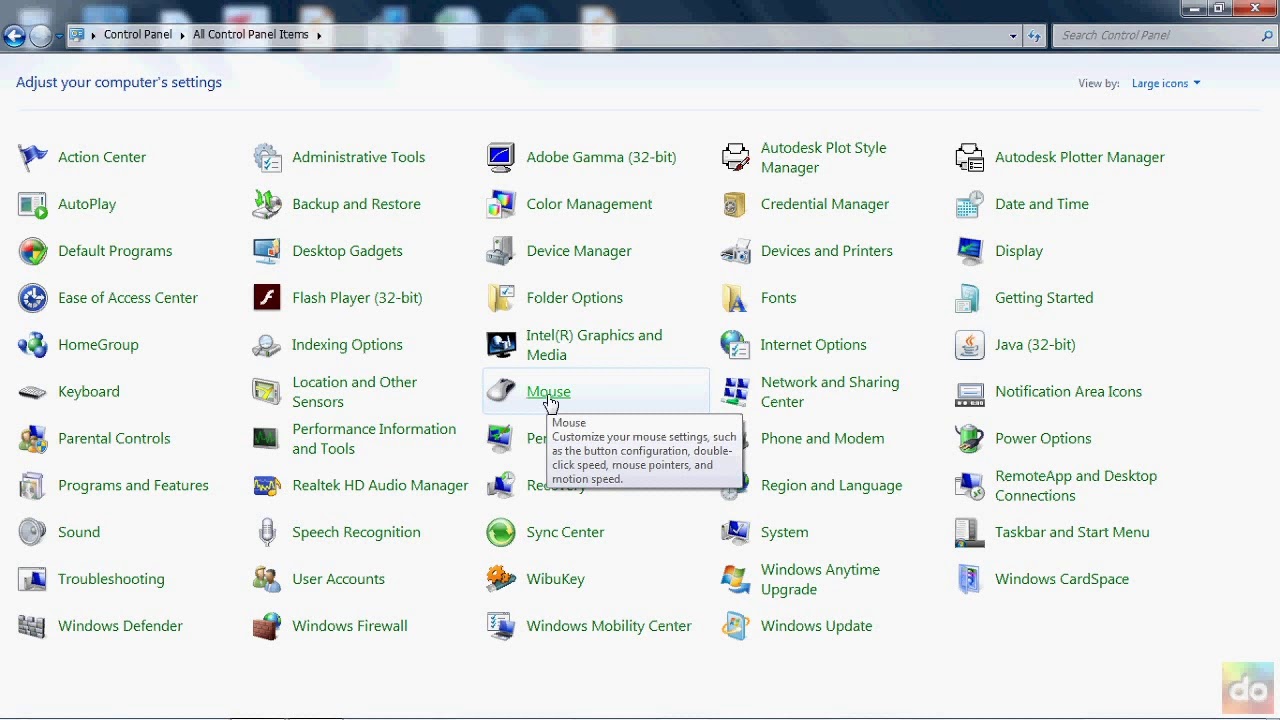Click the Sync Center green icon
This screenshot has height=720, width=1280.
[501, 532]
